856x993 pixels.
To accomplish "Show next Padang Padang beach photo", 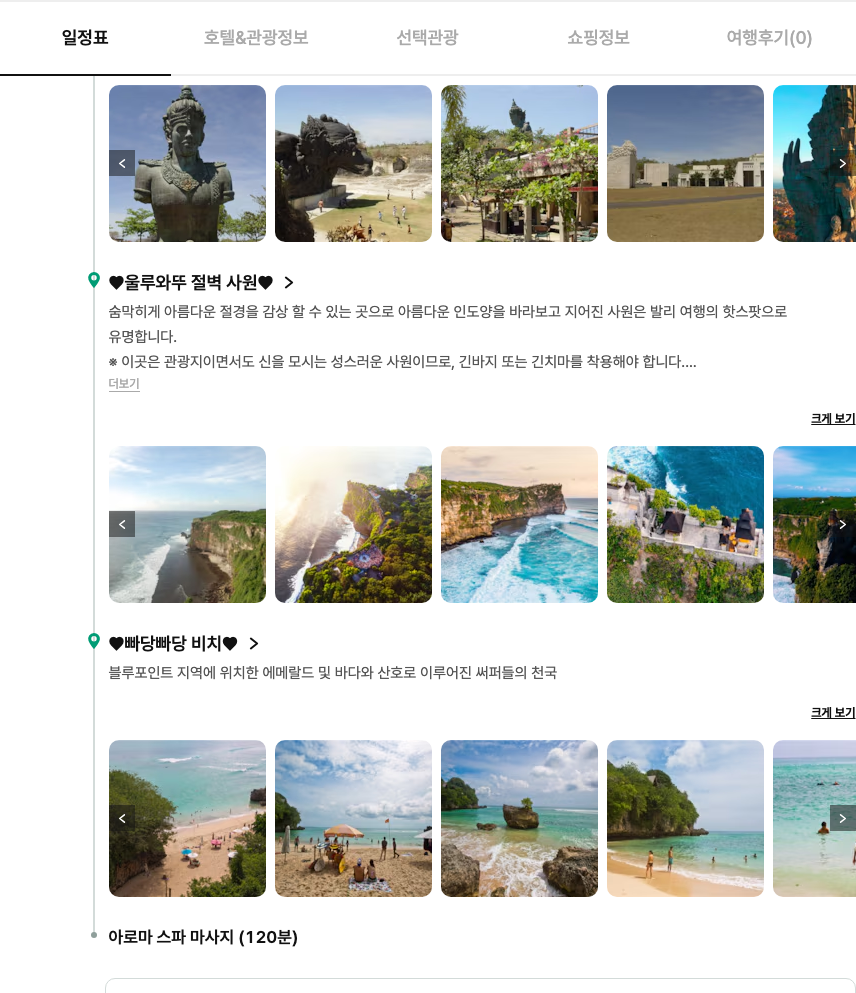I will [842, 818].
